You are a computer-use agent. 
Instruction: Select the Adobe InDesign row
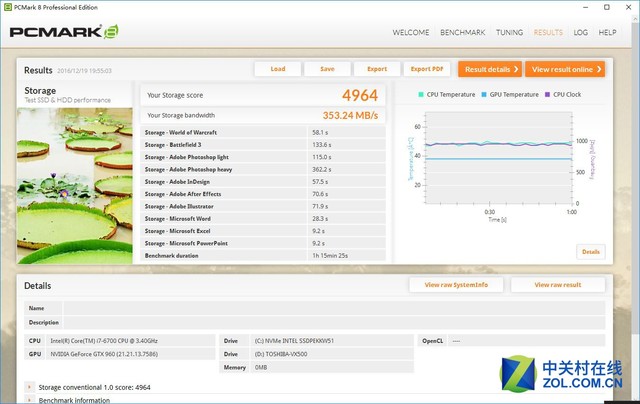263,182
